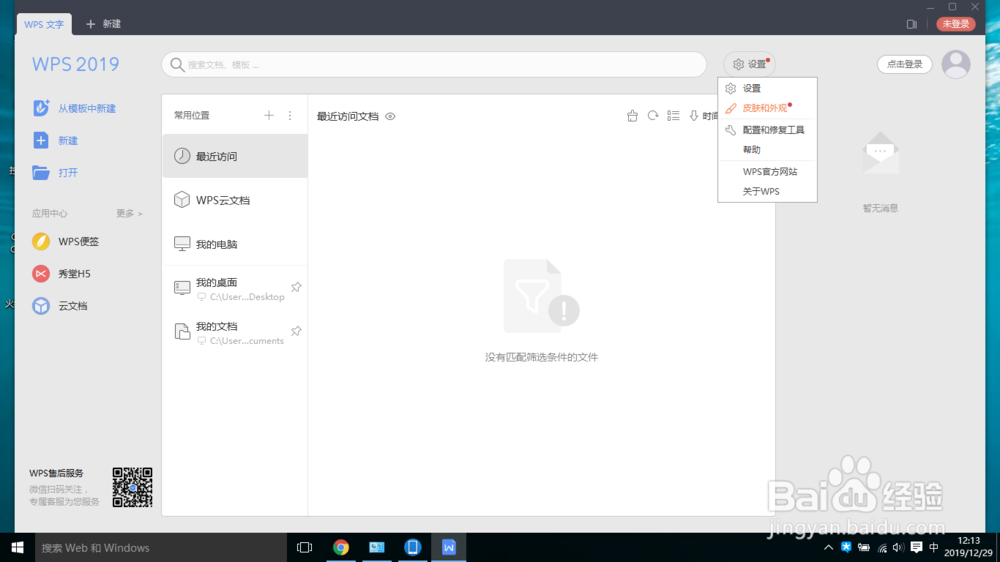Click the WPS after-sales QR code
Screen dimensions: 1000x562
(x=132, y=487)
